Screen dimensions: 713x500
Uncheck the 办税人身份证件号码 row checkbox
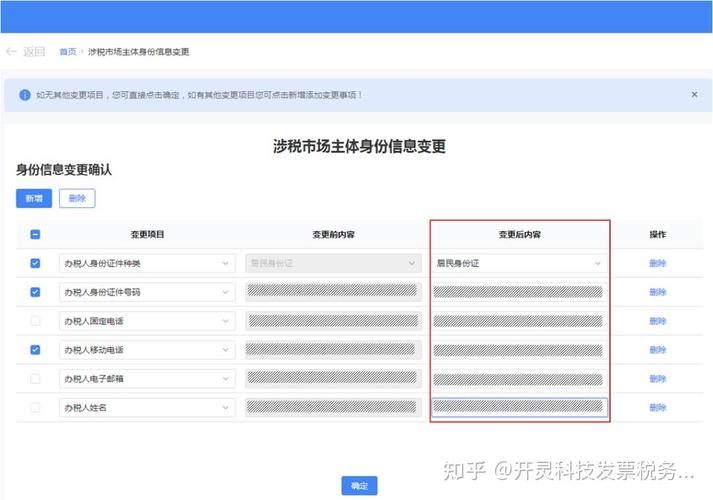(x=35, y=292)
